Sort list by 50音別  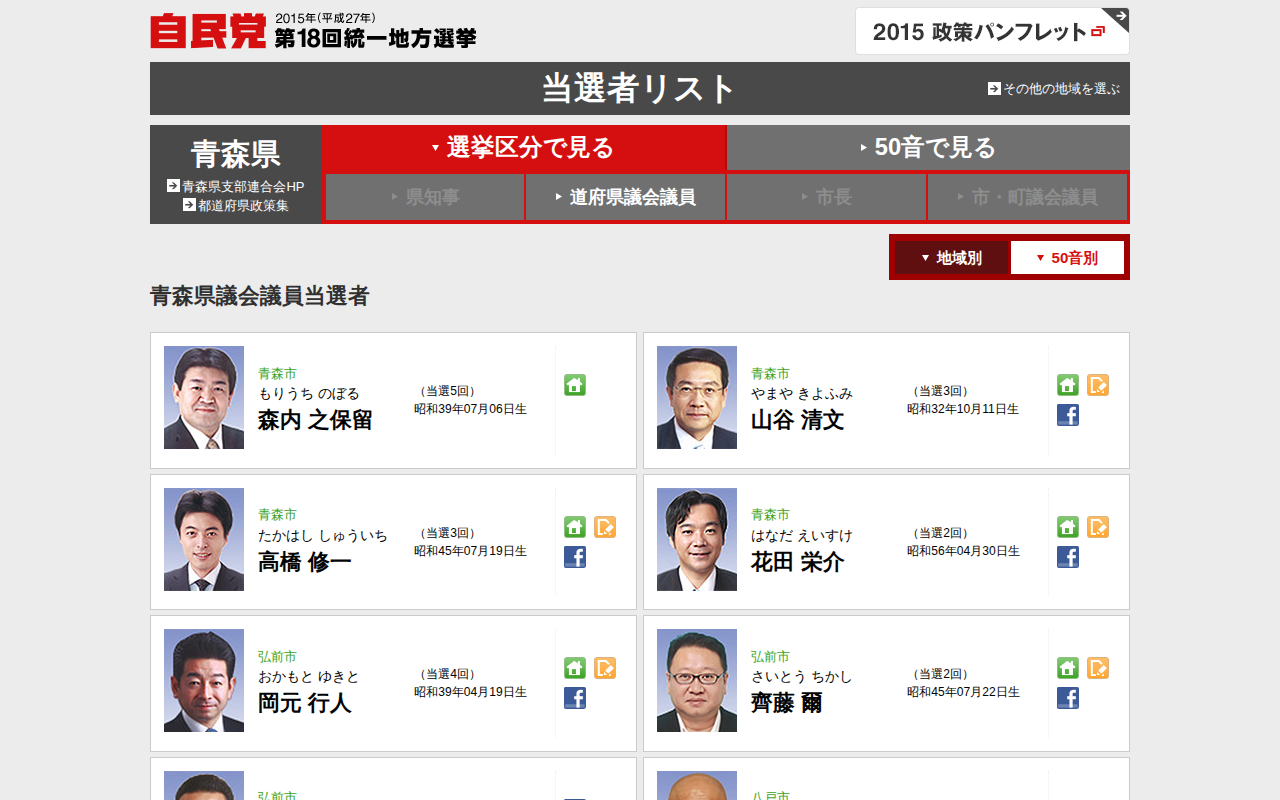click(x=1067, y=258)
